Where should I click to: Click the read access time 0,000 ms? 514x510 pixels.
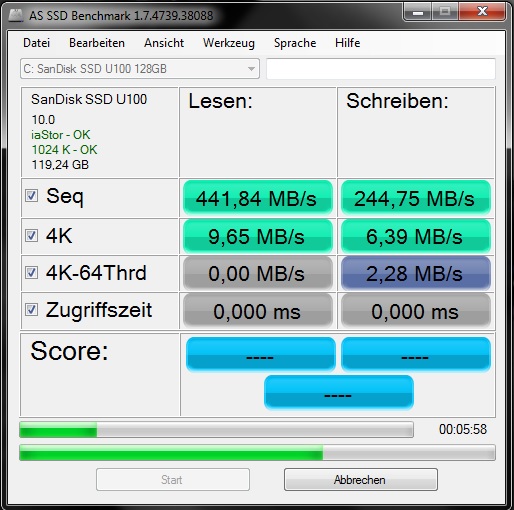(258, 311)
